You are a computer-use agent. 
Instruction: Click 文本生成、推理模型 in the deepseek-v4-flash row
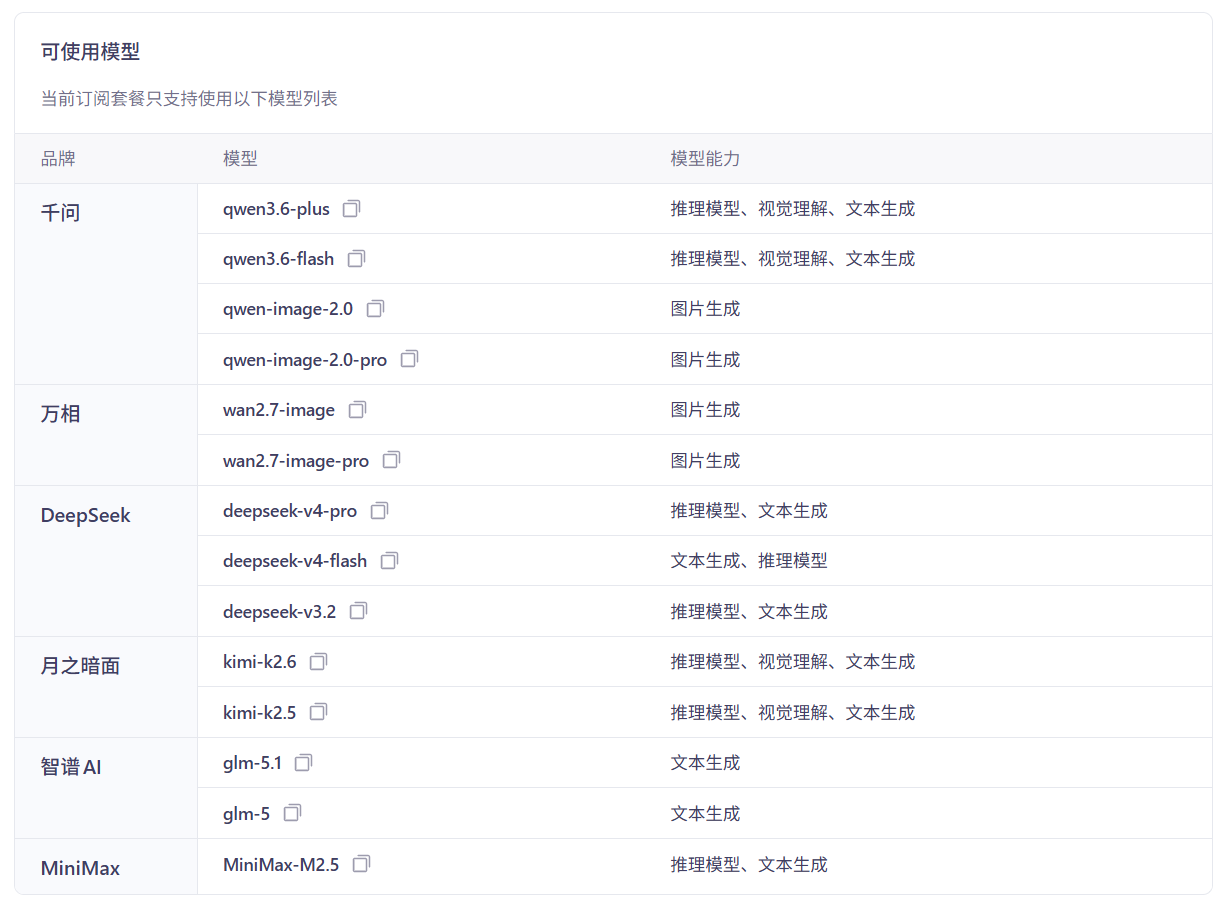(749, 561)
